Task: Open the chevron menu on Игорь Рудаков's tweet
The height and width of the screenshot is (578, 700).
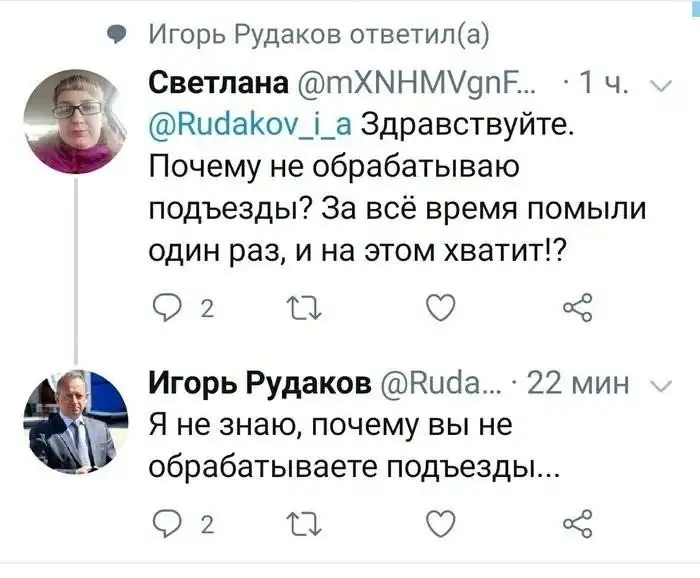Action: point(661,387)
